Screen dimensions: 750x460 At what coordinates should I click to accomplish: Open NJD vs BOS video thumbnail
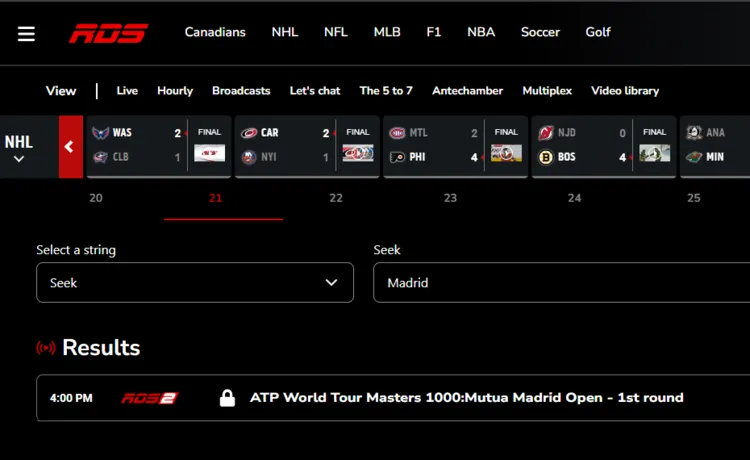(654, 153)
